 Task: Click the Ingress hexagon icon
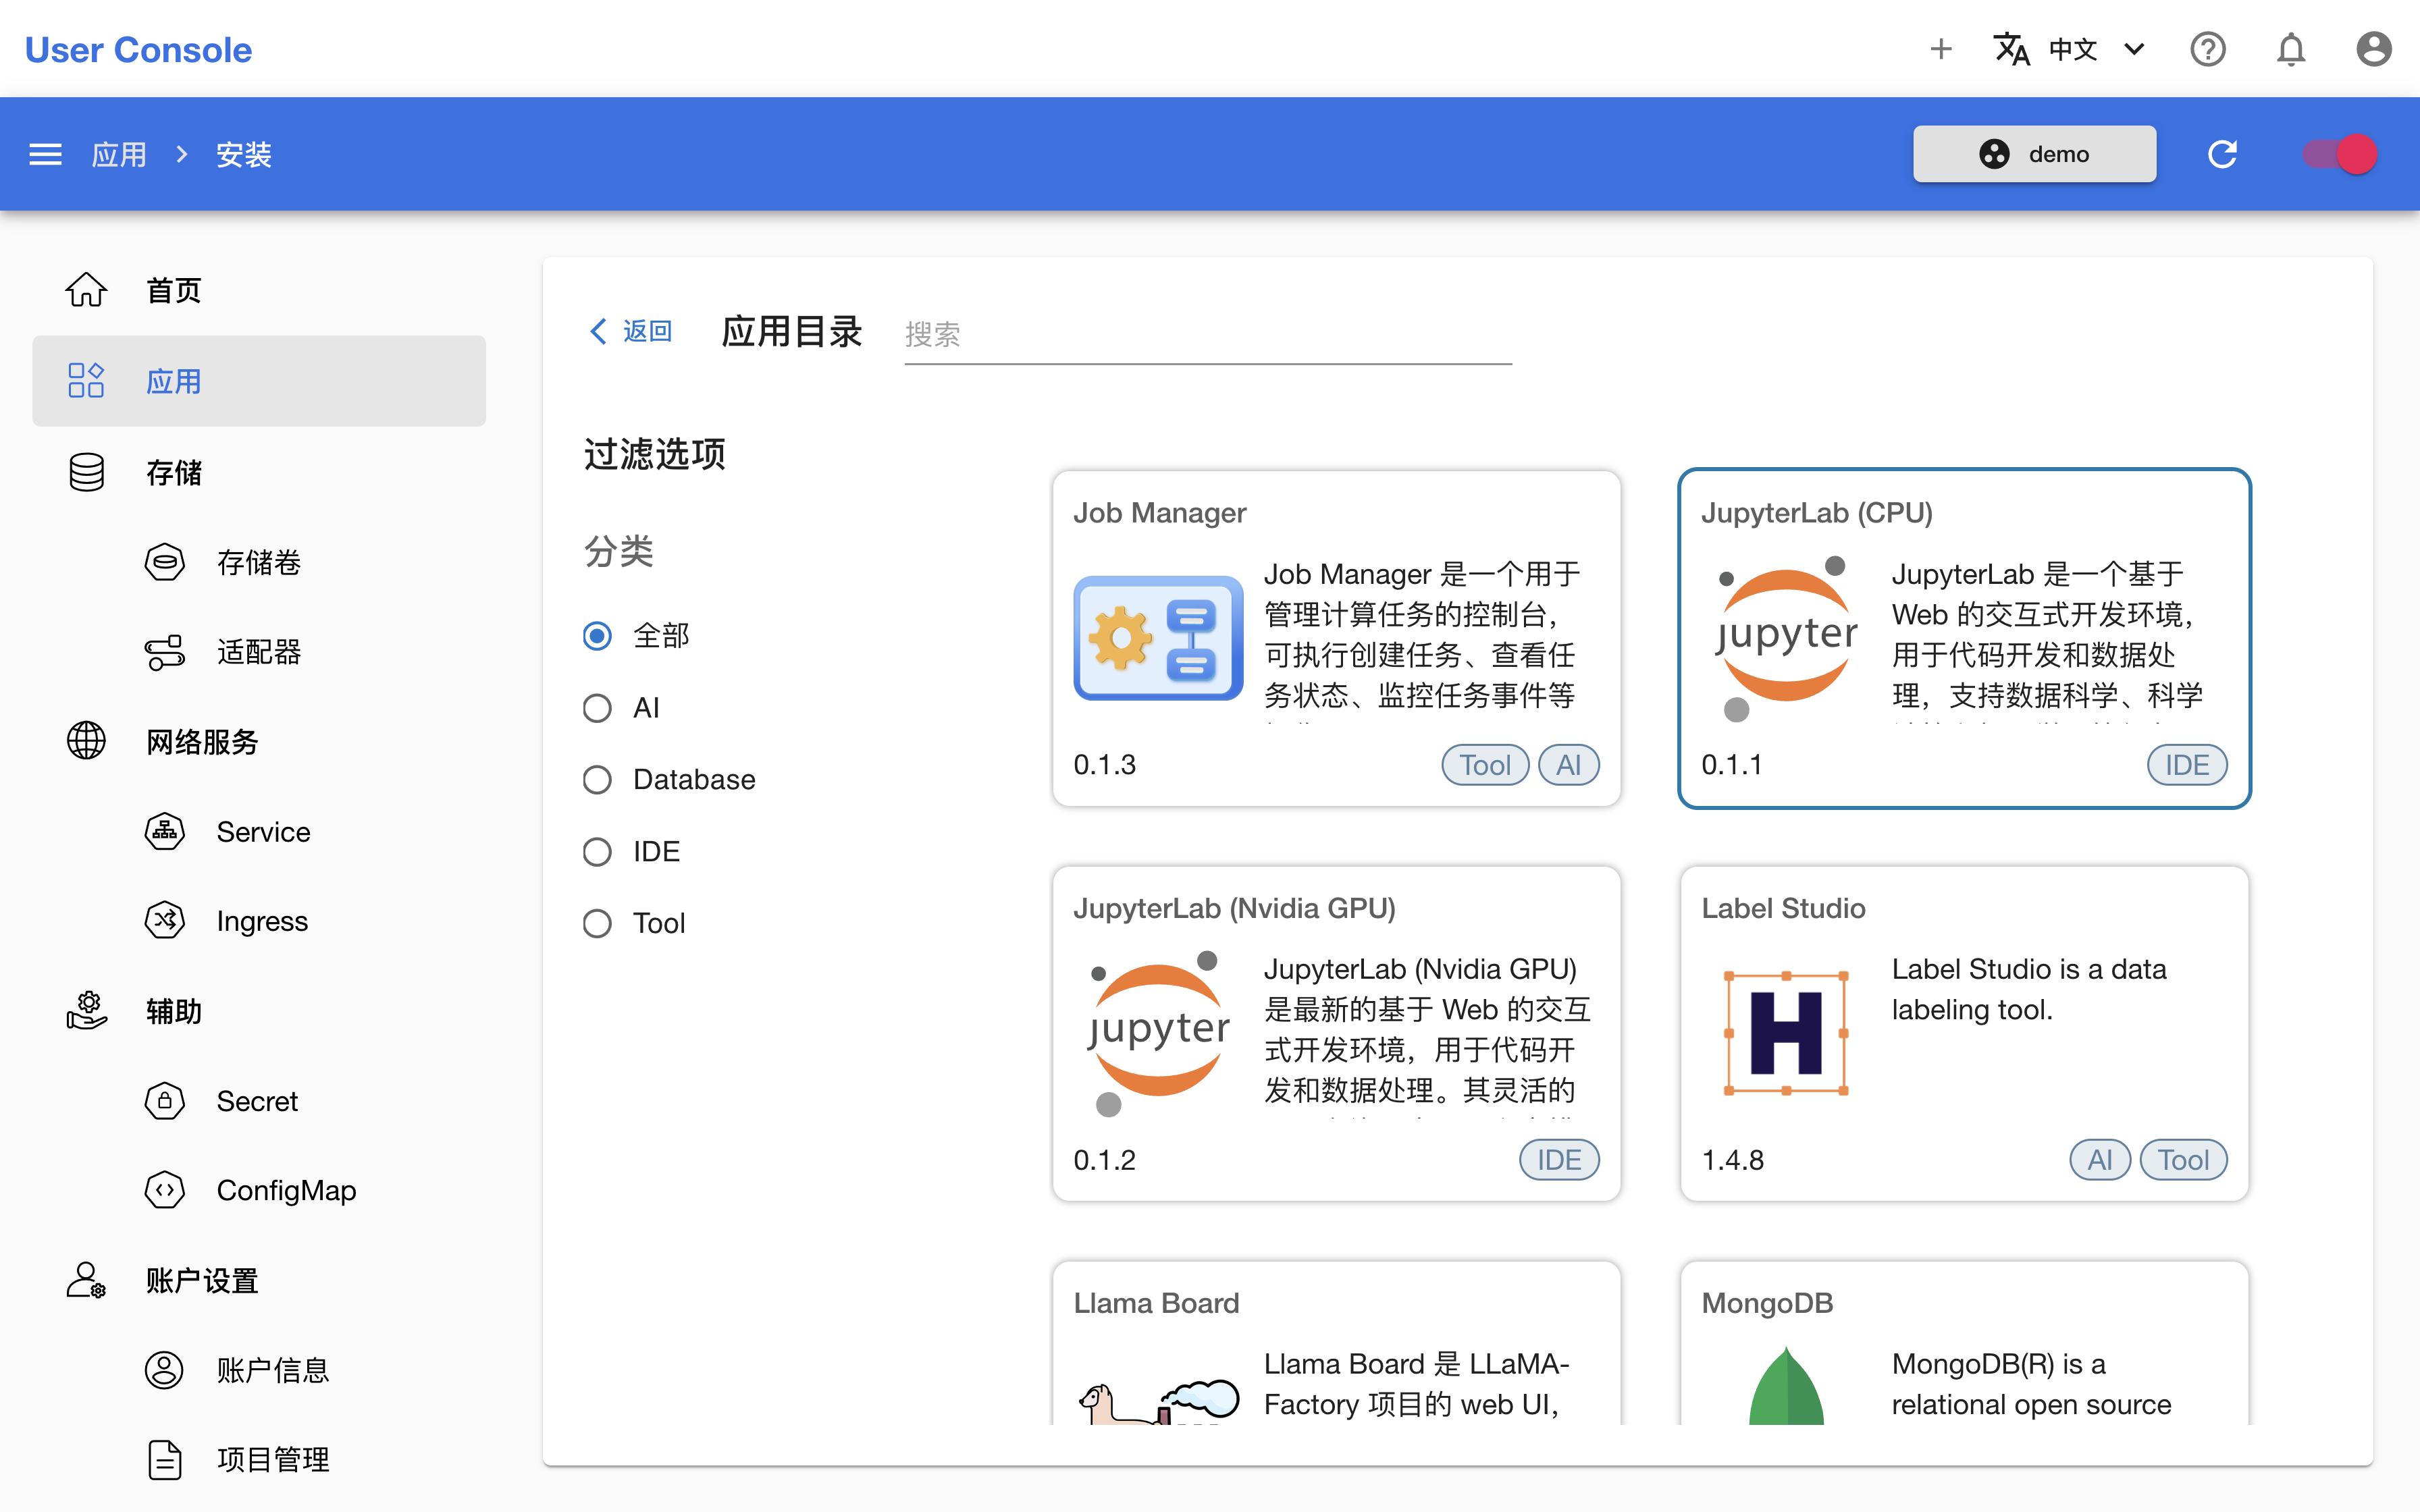[x=165, y=920]
